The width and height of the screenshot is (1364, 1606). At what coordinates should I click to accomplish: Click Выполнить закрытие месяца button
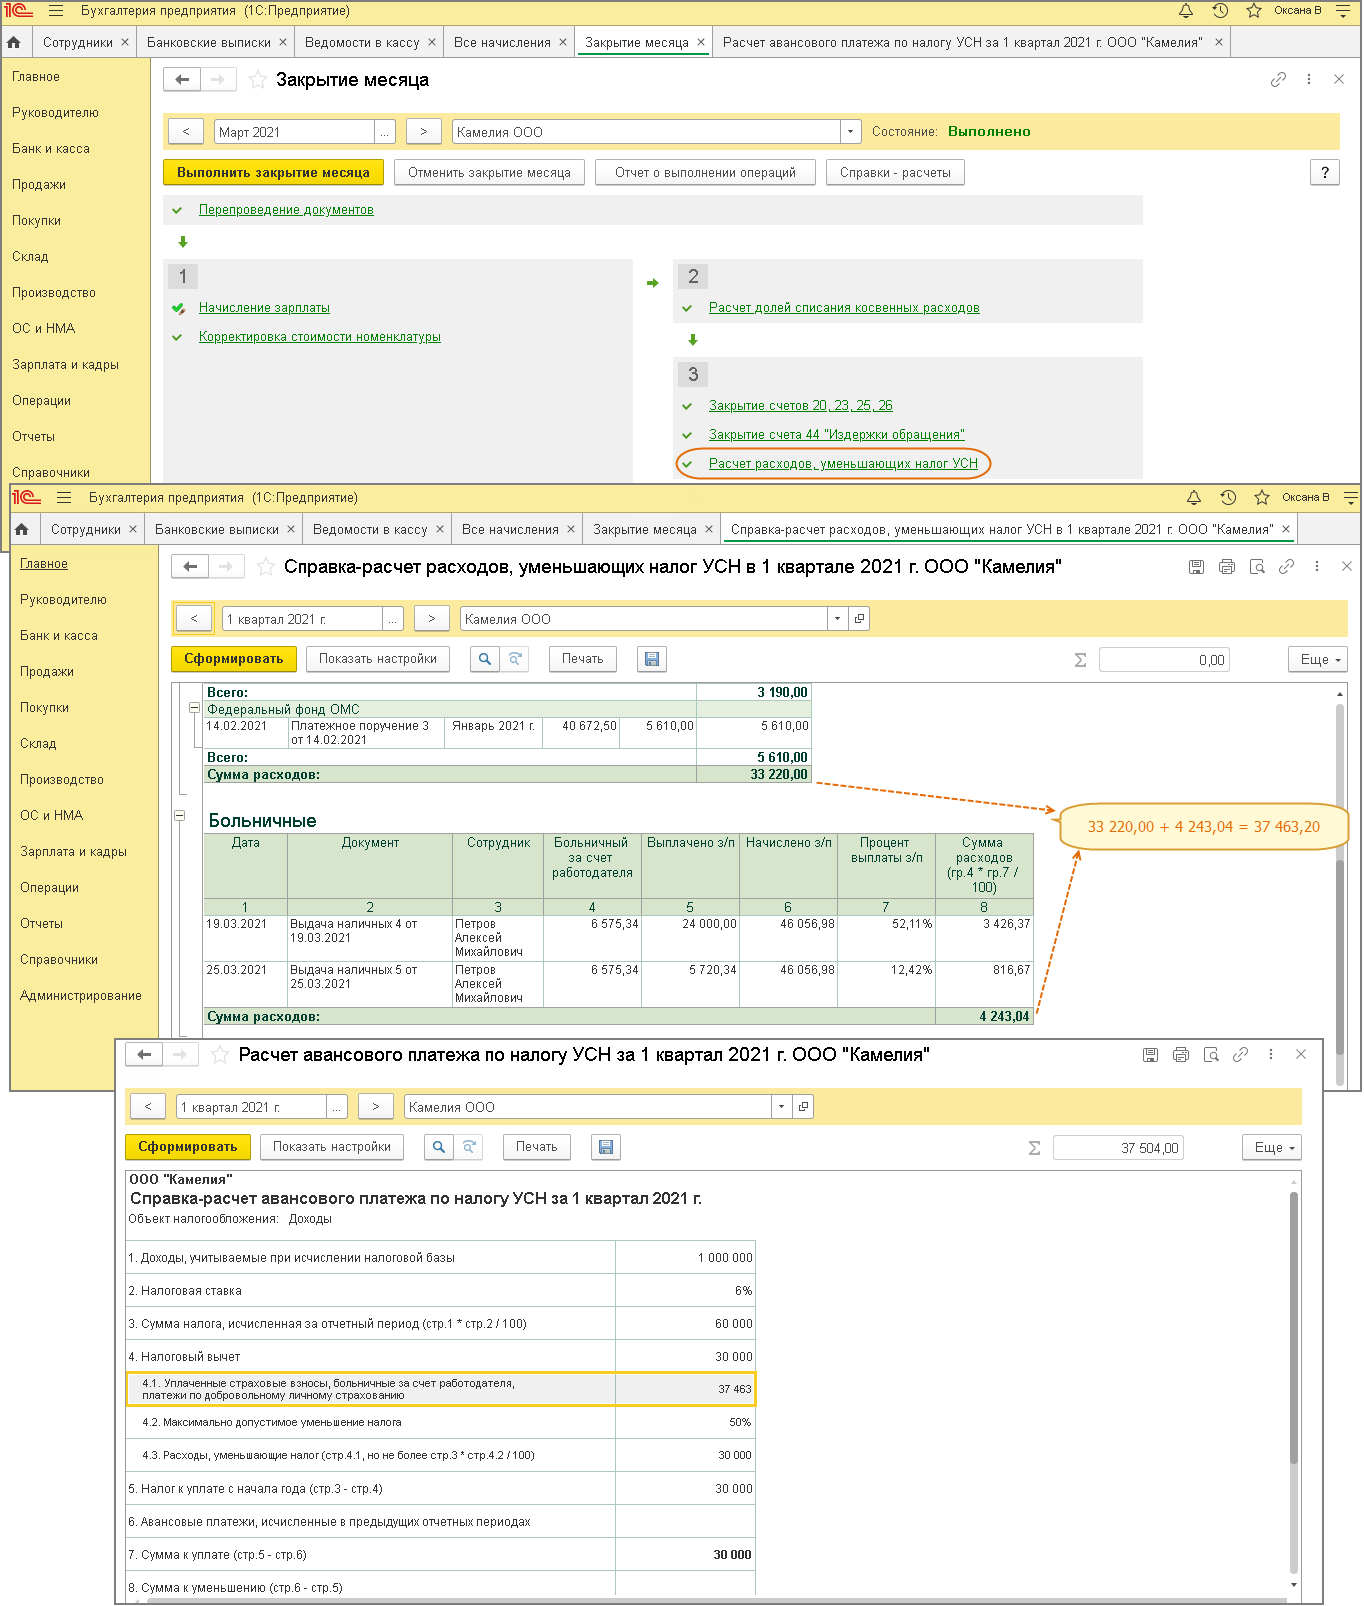273,173
